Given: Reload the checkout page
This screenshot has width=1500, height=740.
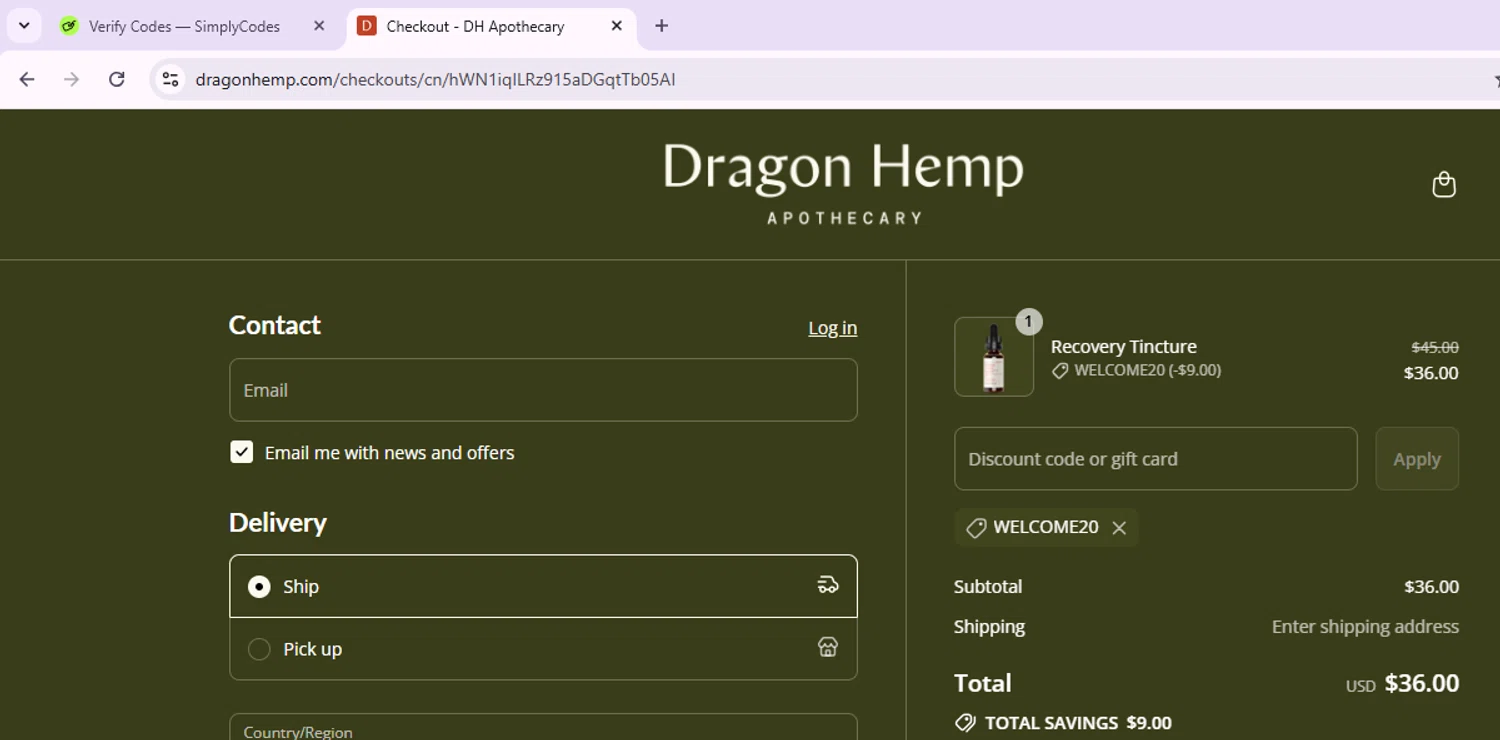Looking at the screenshot, I should tap(116, 79).
